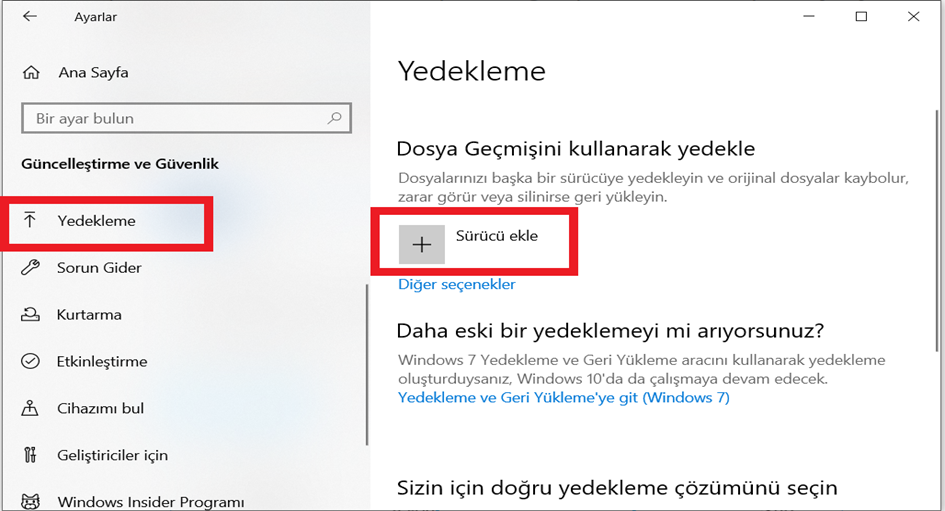This screenshot has height=511, width=945.
Task: Open Yedekleme ve Geri Yükleme'ye git link
Action: coord(564,398)
